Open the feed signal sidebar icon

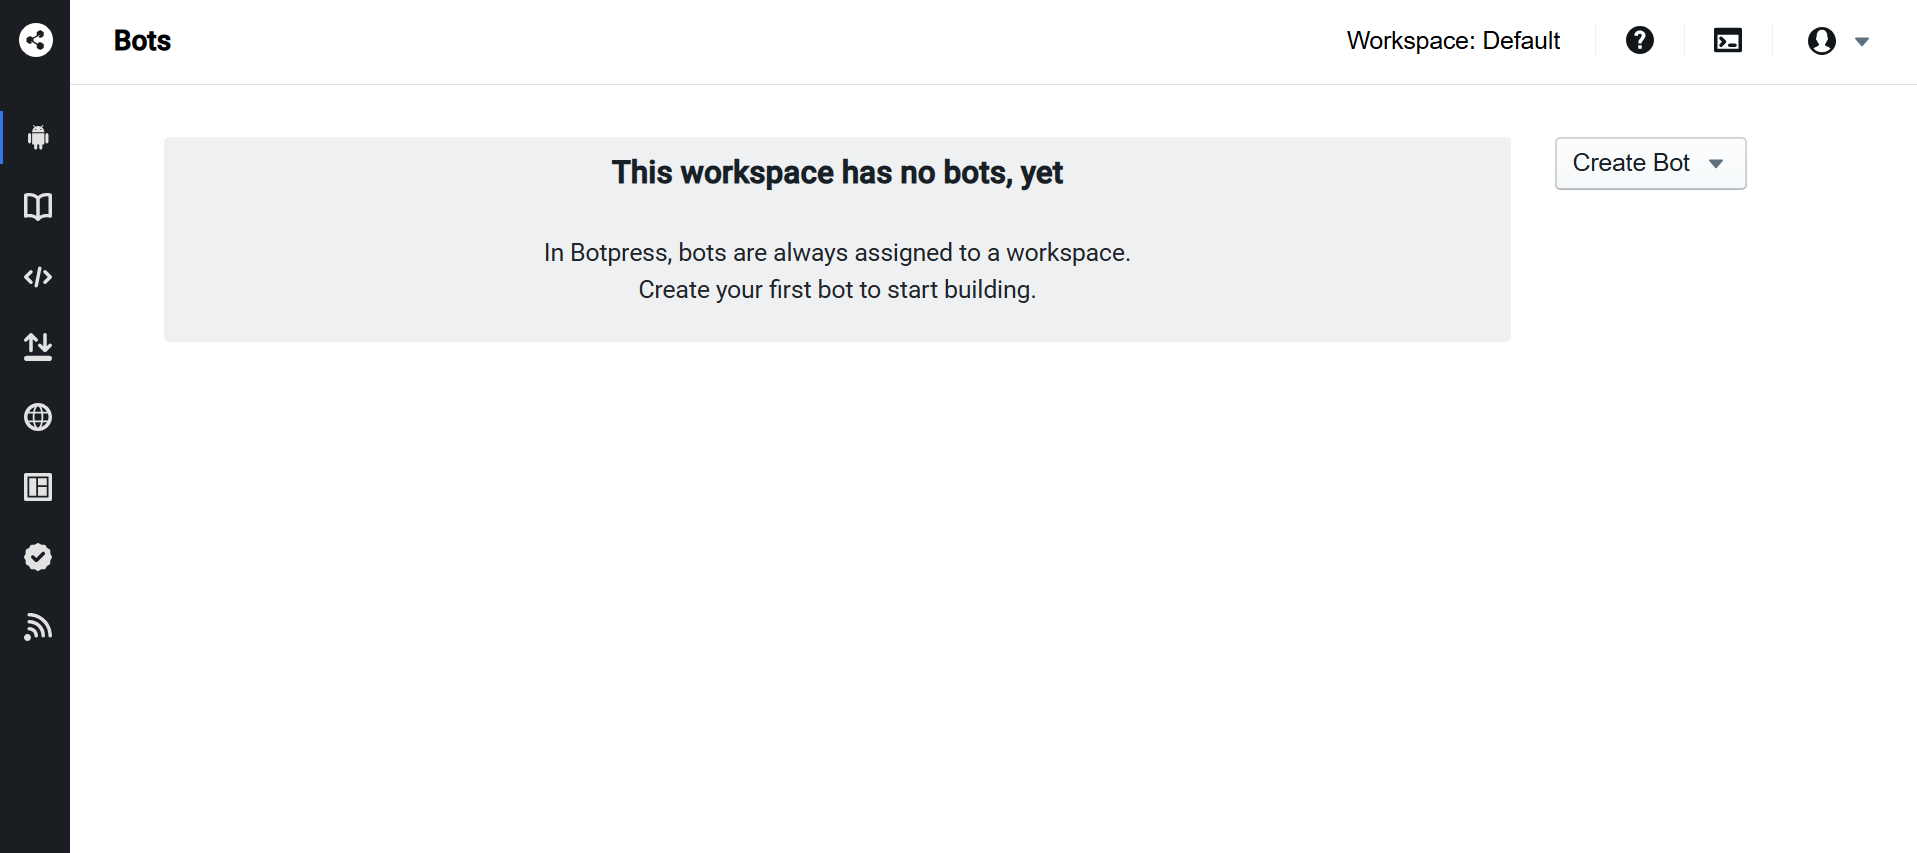[38, 627]
